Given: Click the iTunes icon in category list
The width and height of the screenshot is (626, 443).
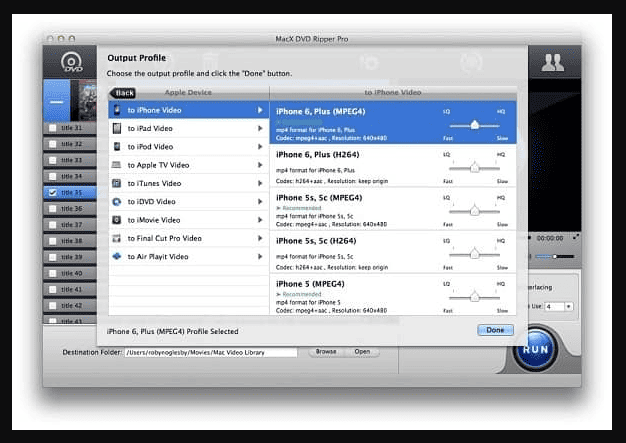Looking at the screenshot, I should [117, 183].
